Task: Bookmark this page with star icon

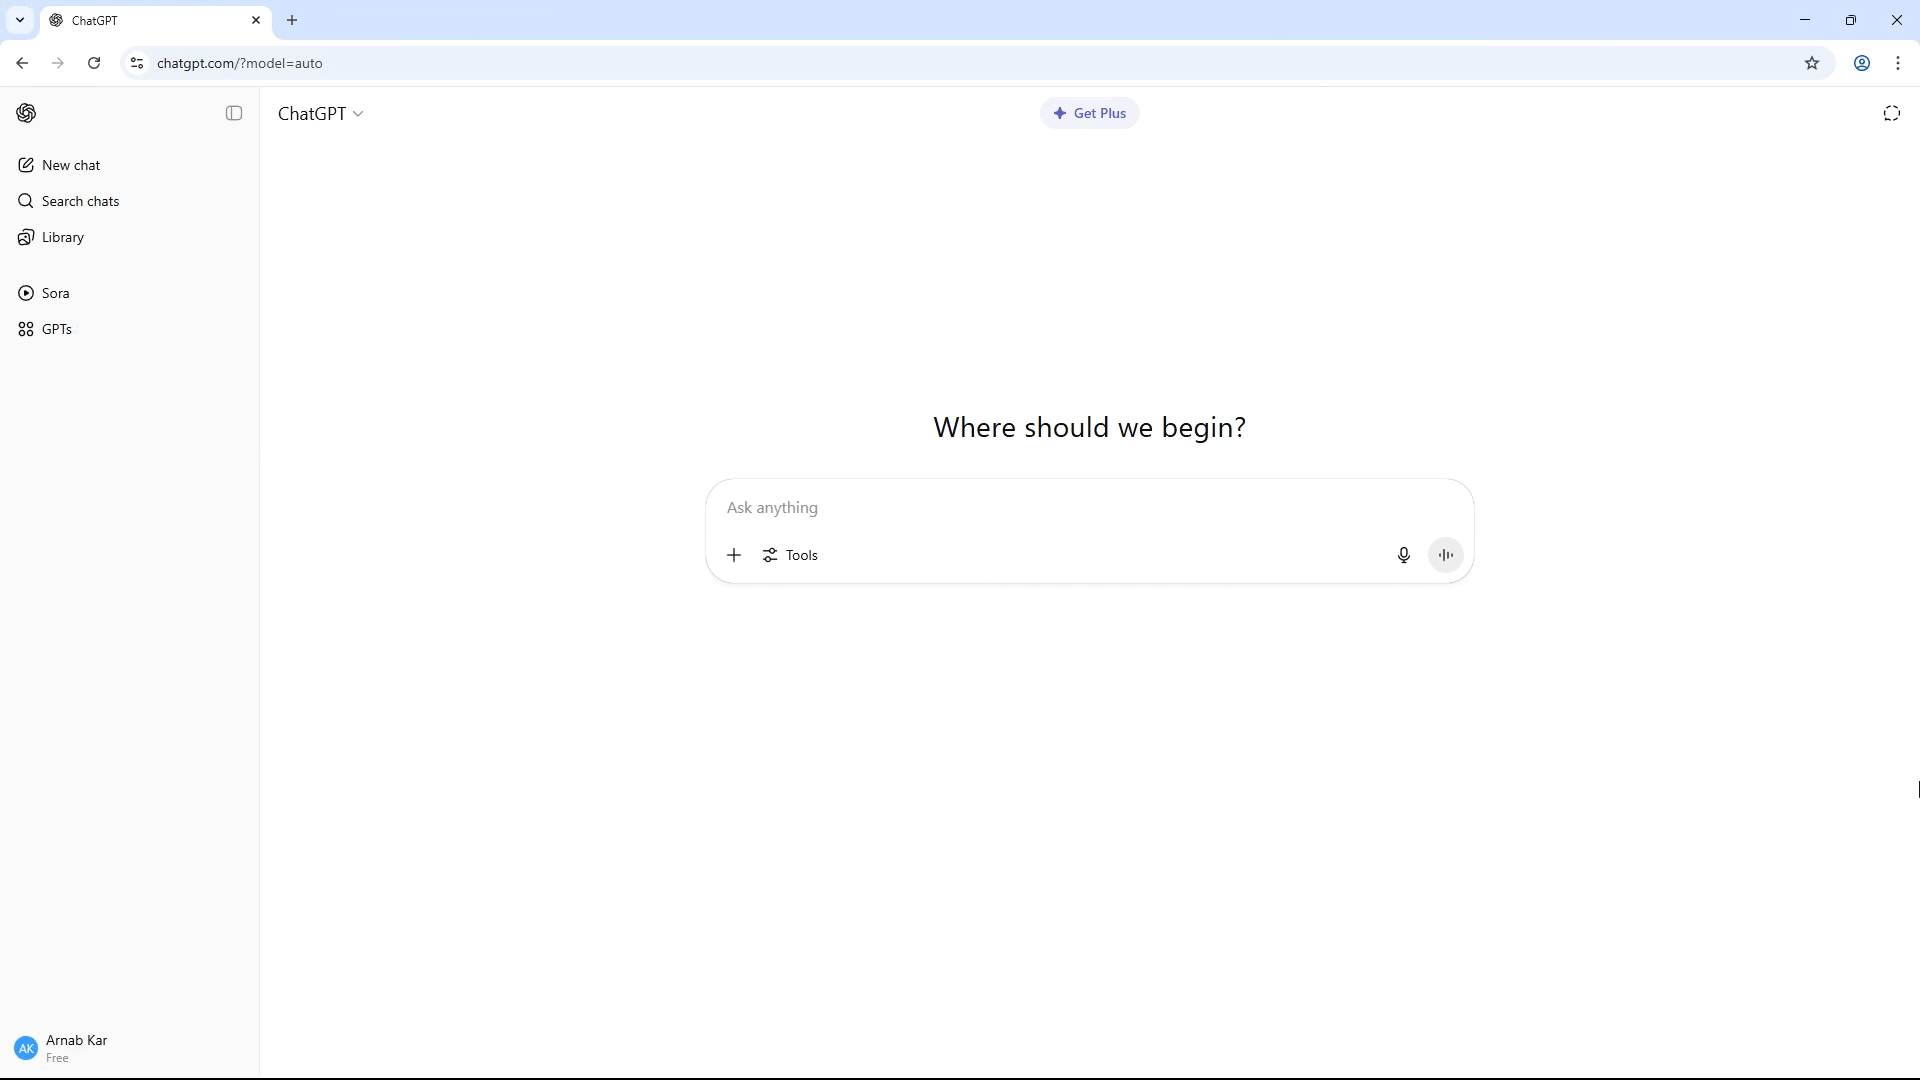Action: pos(1812,63)
